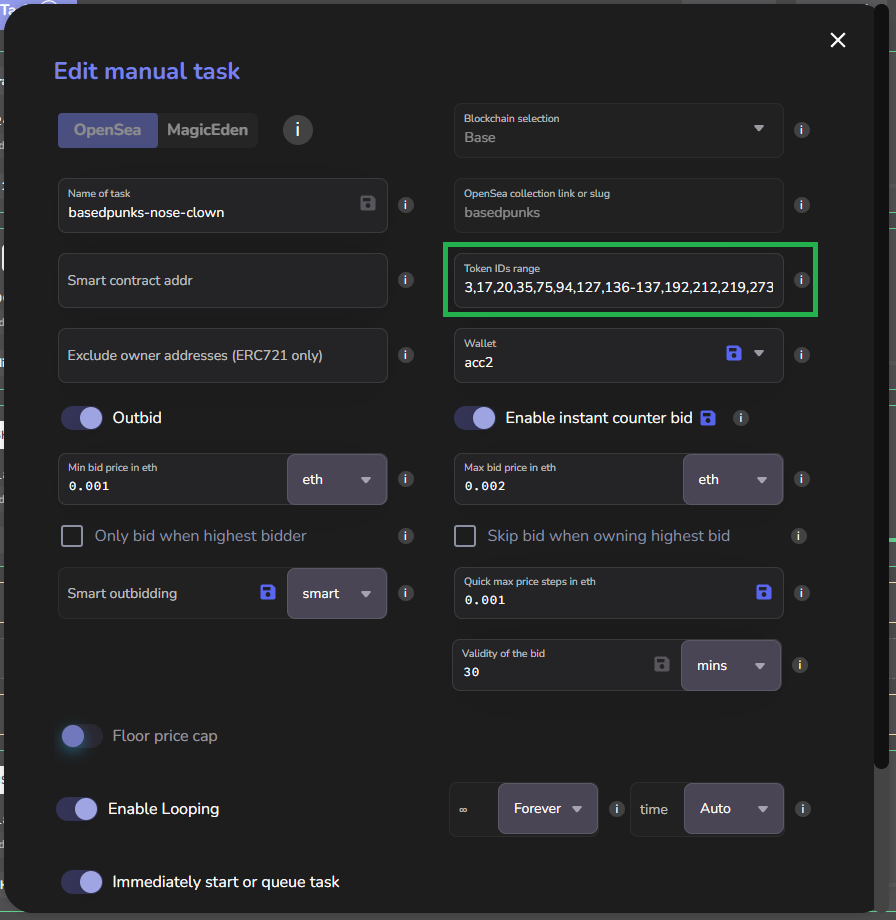
Task: Click info icon next to Token IDs range
Action: [x=801, y=280]
